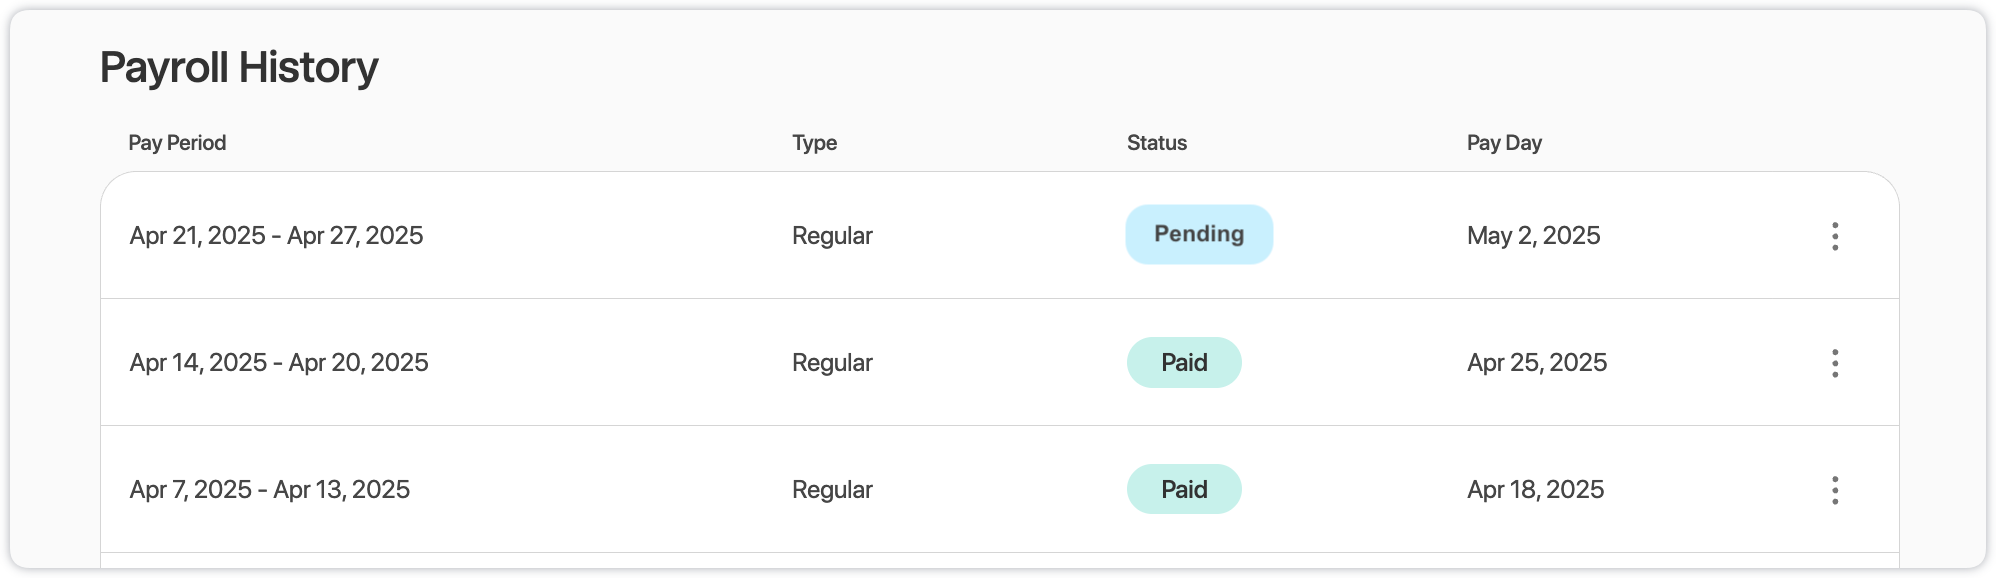Select the Apr 21, 2025 - Apr 27, 2025 pay period

(276, 236)
